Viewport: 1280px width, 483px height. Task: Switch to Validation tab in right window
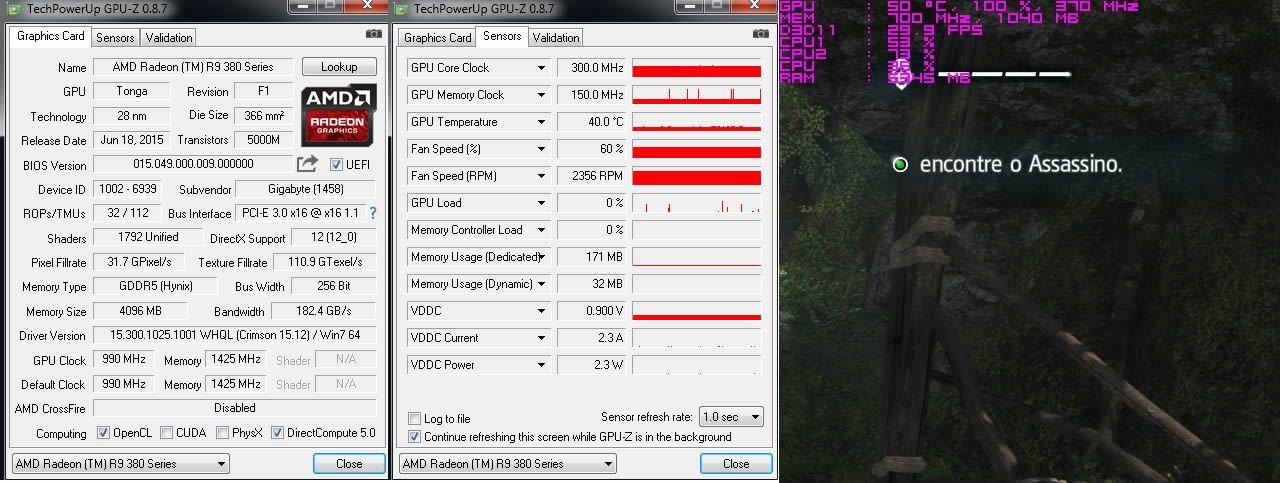pos(556,38)
